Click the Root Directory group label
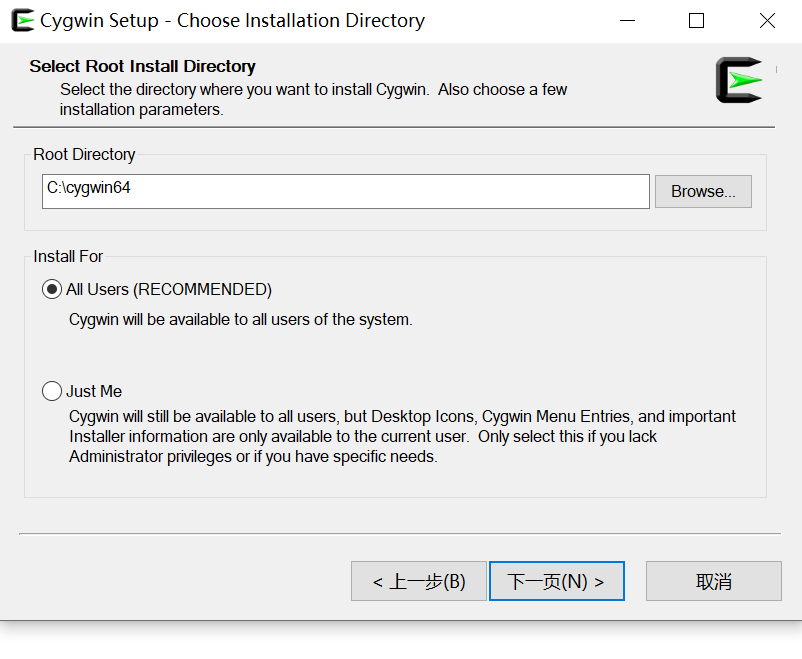The width and height of the screenshot is (802, 659). click(83, 154)
